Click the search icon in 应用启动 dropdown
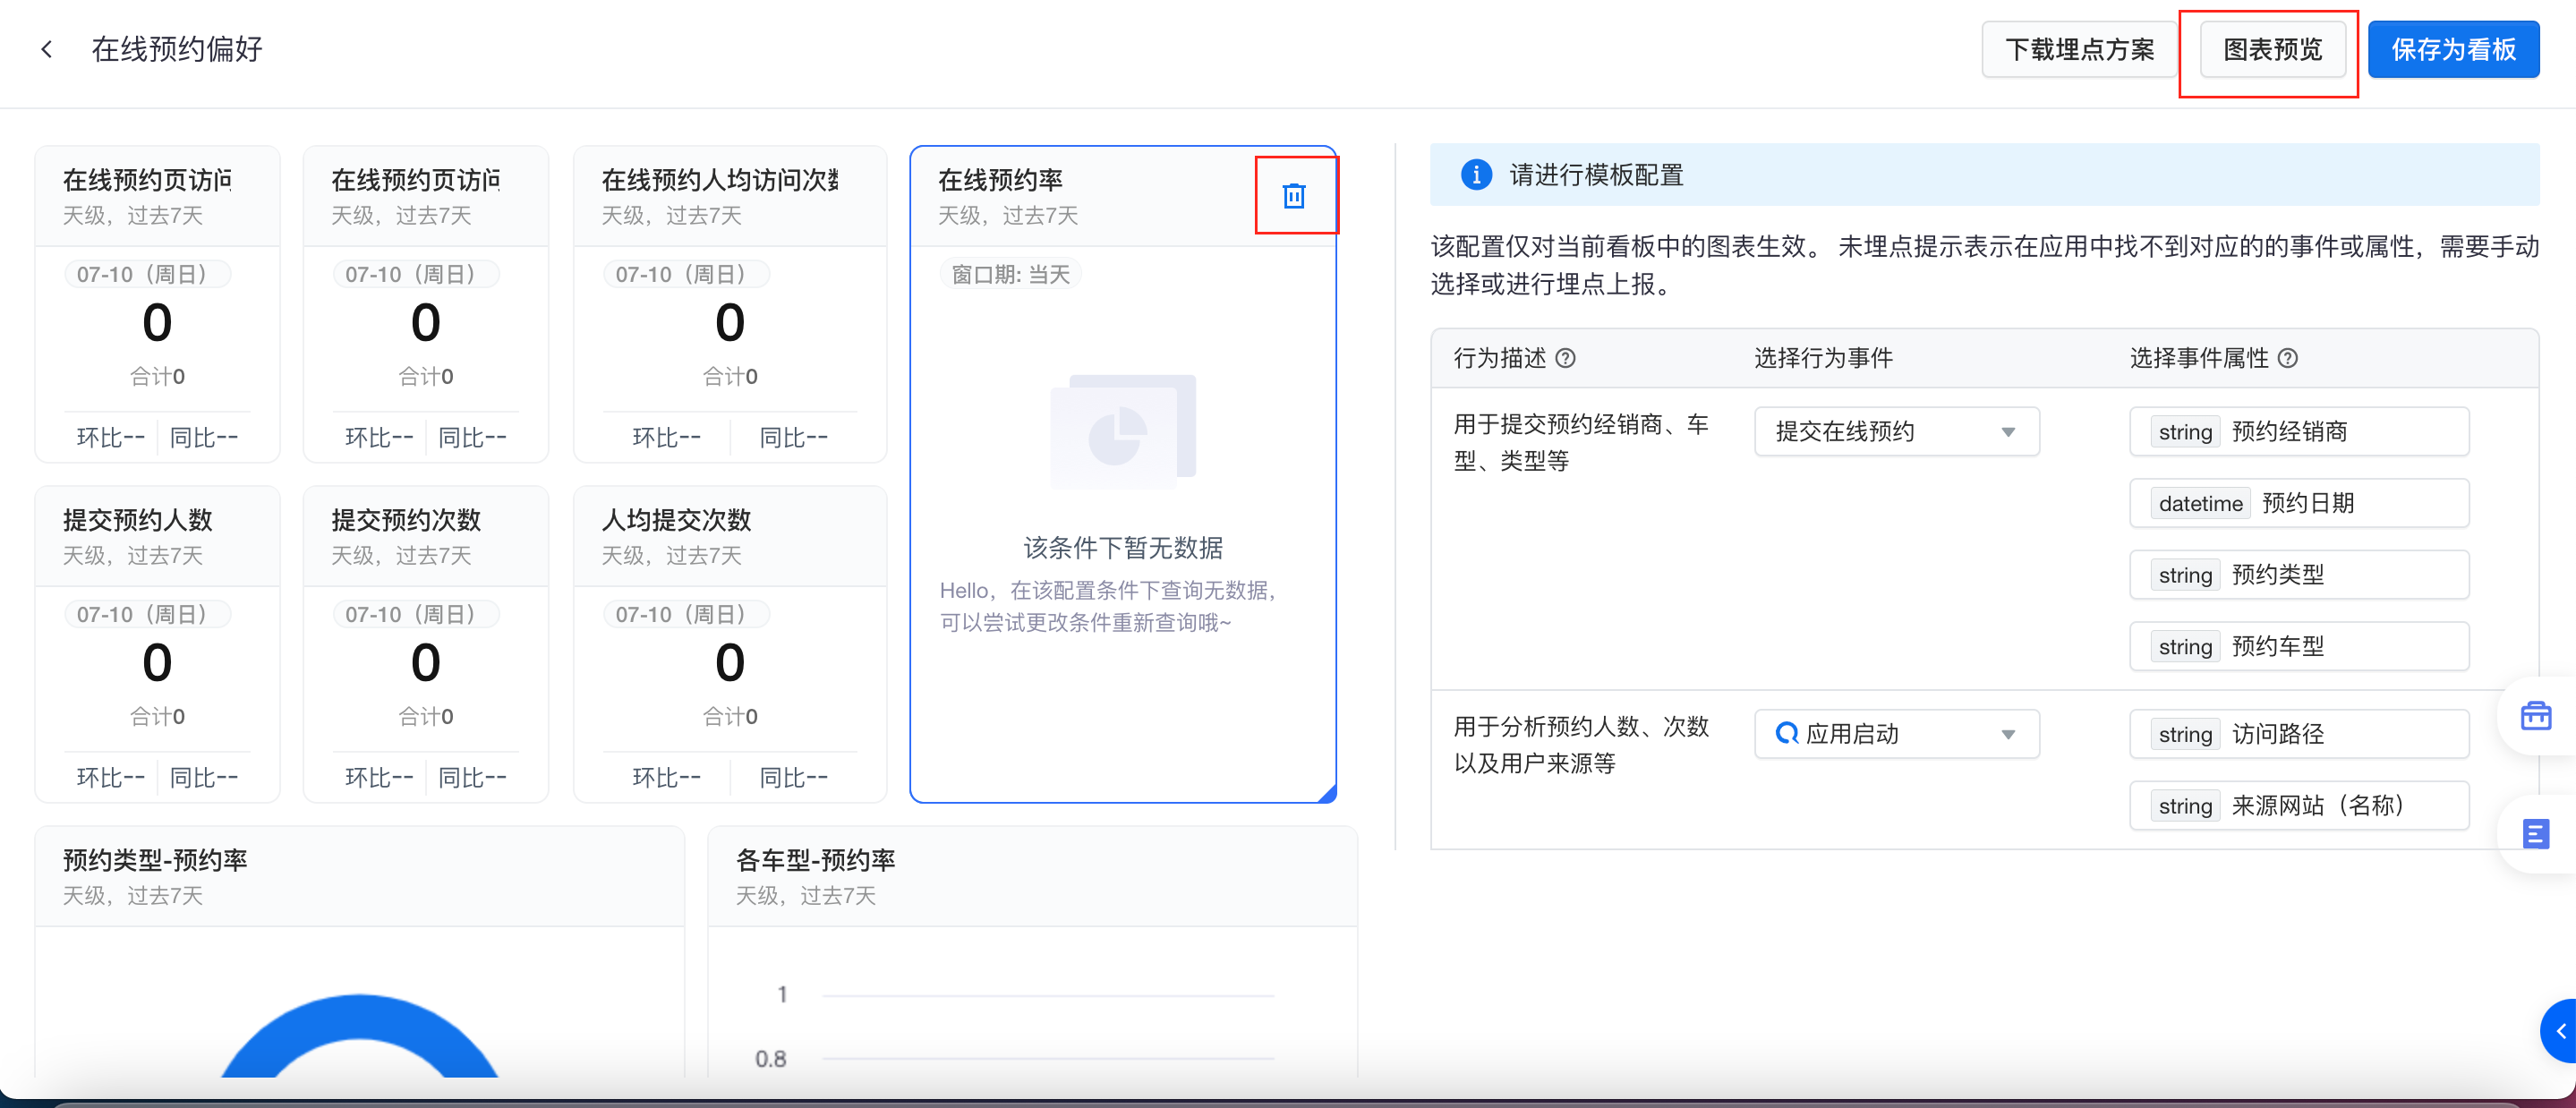This screenshot has width=2576, height=1108. pos(1786,733)
